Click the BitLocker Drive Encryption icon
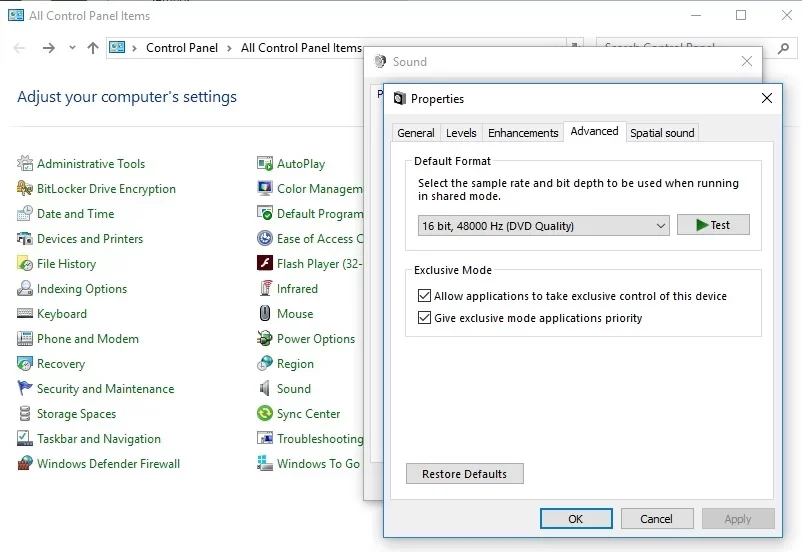Image resolution: width=802 pixels, height=552 pixels. click(x=25, y=189)
